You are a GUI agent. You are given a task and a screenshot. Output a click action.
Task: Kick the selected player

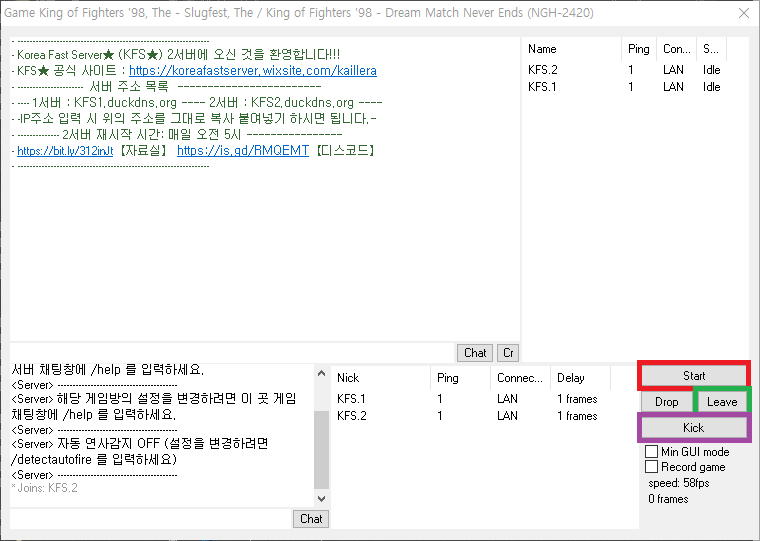694,428
